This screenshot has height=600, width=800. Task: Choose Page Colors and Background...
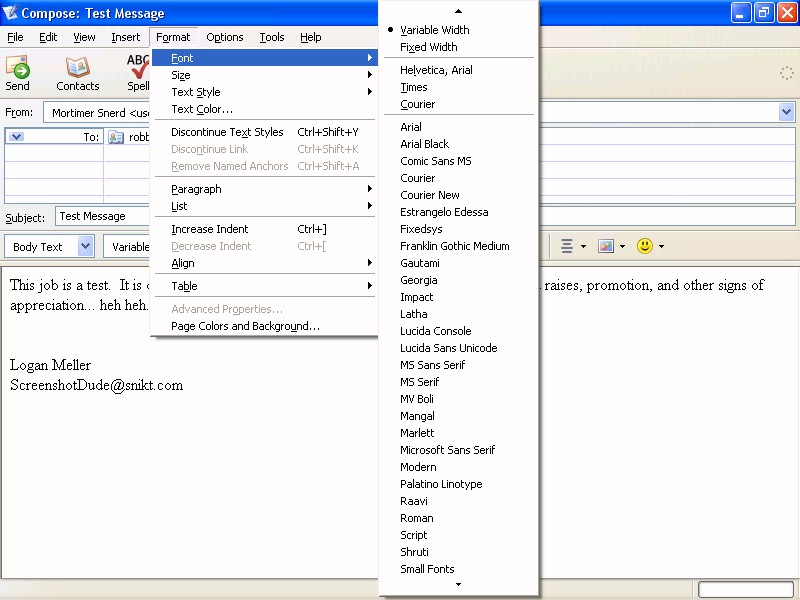(265, 326)
